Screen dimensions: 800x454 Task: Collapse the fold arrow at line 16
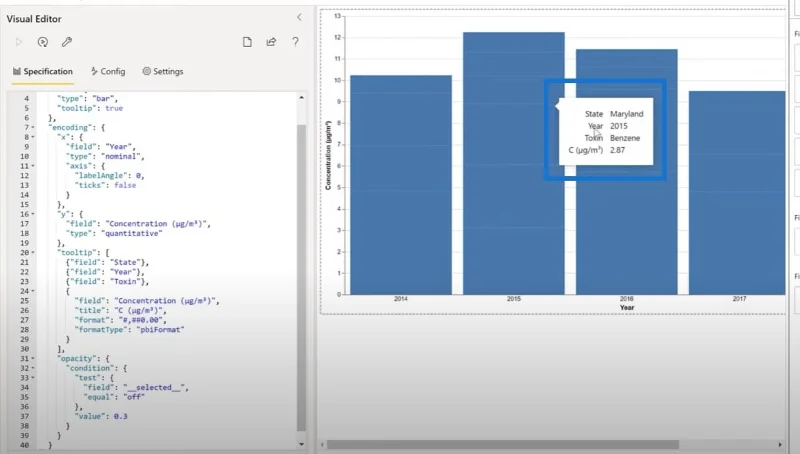[x=33, y=214]
